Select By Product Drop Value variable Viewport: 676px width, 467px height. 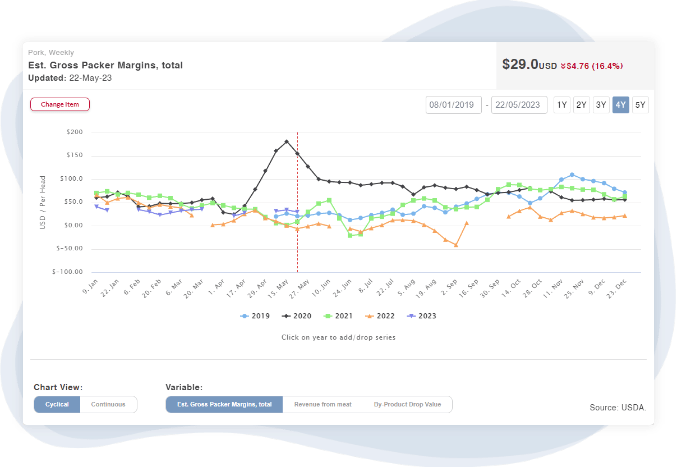[x=408, y=405]
